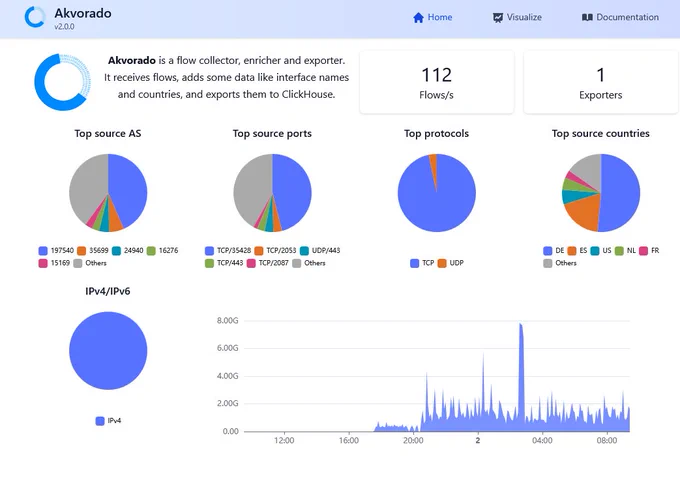Click the Visualize chart icon
680x500 pixels.
pyautogui.click(x=498, y=17)
